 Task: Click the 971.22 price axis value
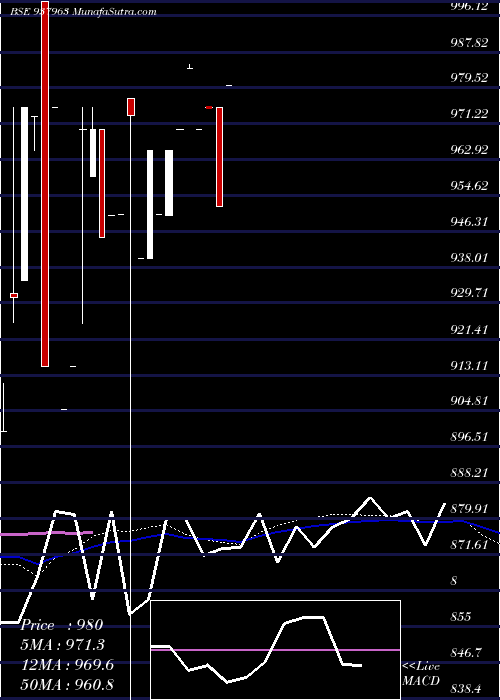coord(469,114)
